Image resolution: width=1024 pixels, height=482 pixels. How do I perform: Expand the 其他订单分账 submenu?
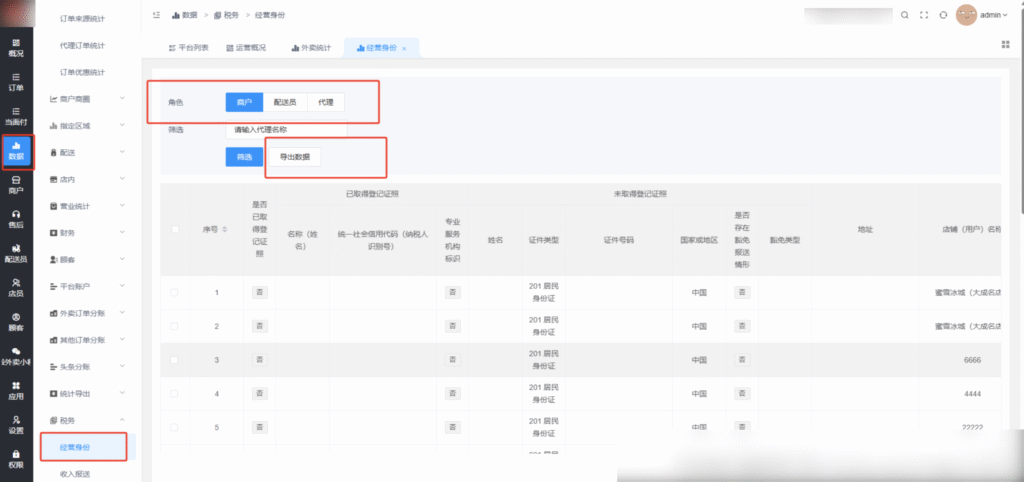[x=88, y=340]
